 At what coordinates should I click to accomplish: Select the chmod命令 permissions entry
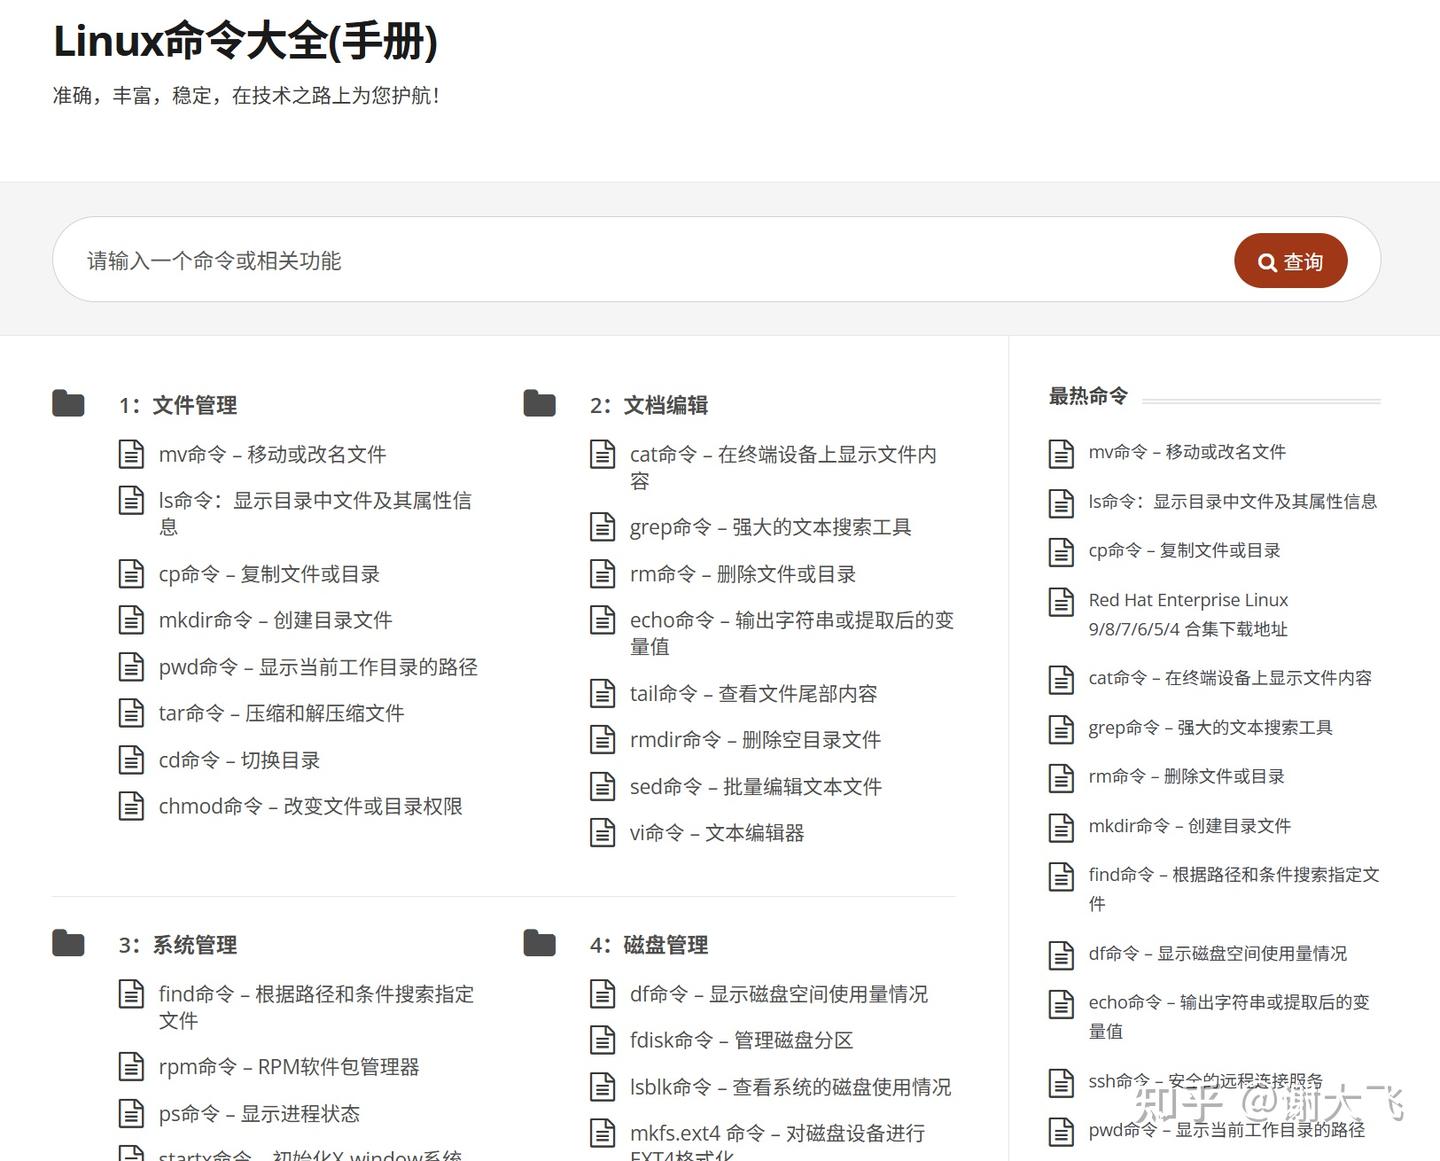click(310, 806)
